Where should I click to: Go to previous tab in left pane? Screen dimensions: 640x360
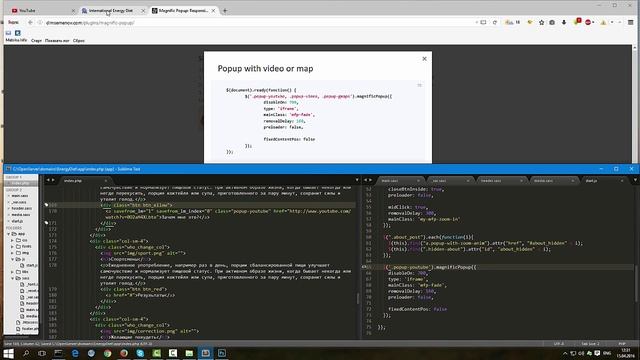point(48,180)
